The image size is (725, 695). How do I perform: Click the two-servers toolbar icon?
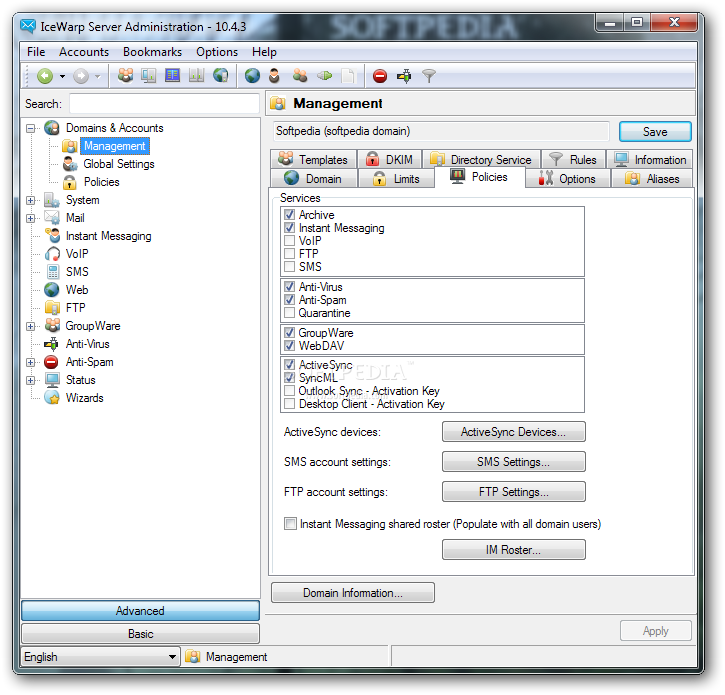pyautogui.click(x=197, y=75)
